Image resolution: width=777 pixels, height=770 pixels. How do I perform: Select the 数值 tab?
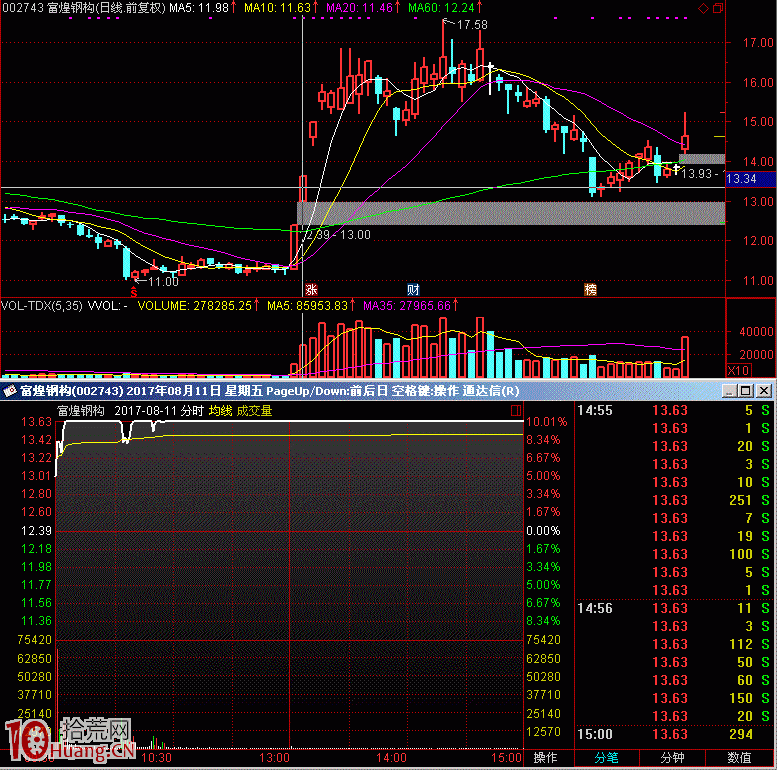coord(740,758)
